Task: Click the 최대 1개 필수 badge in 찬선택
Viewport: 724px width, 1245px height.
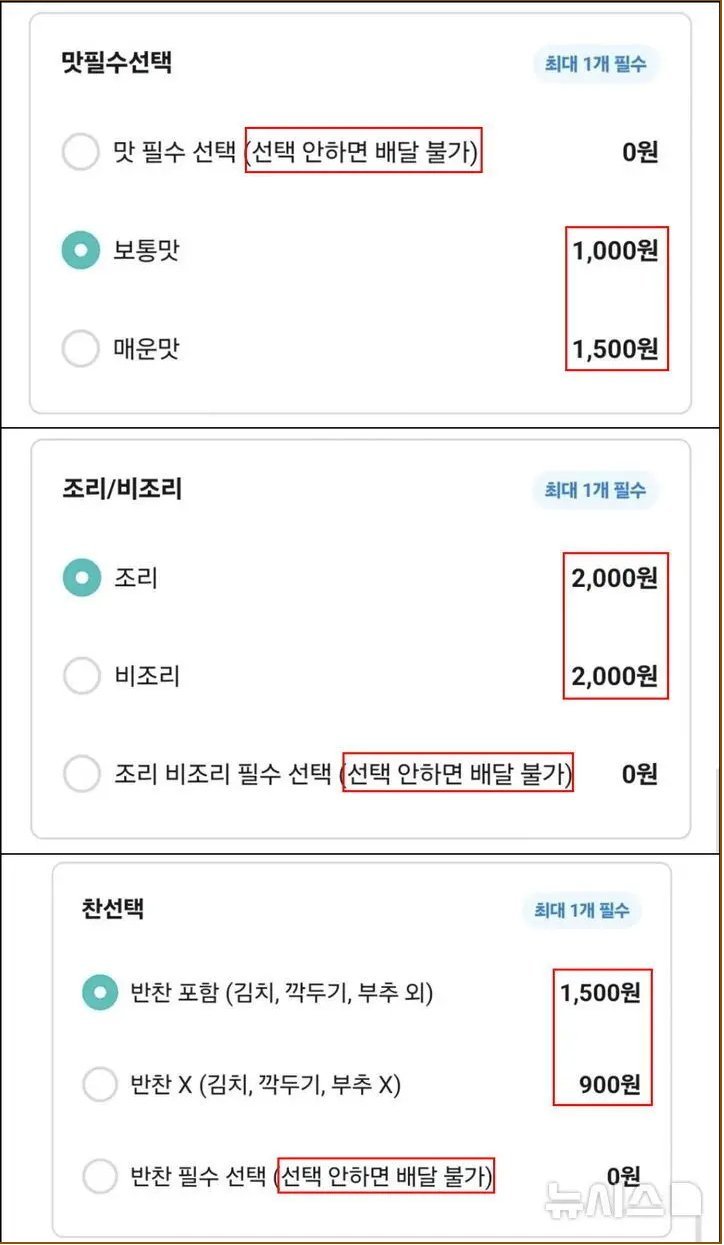Action: pos(581,910)
